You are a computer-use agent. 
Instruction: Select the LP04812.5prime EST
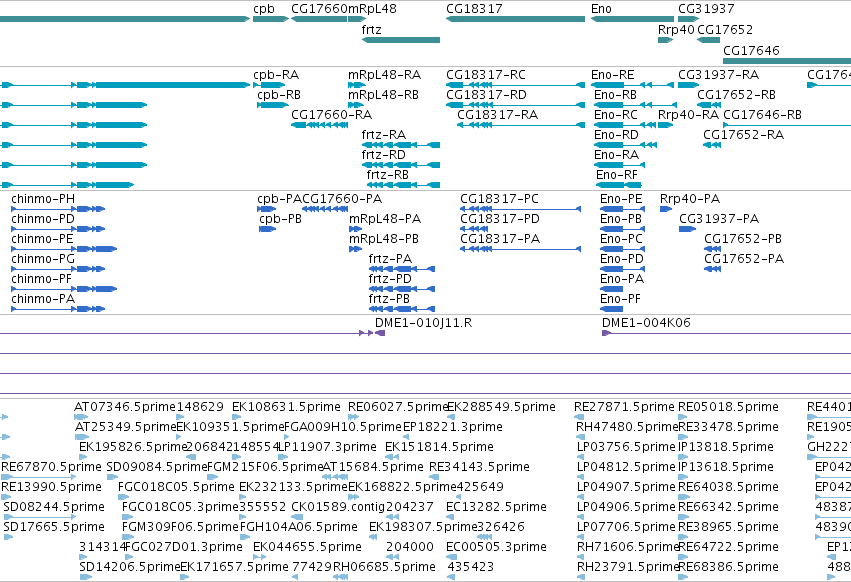[x=581, y=477]
